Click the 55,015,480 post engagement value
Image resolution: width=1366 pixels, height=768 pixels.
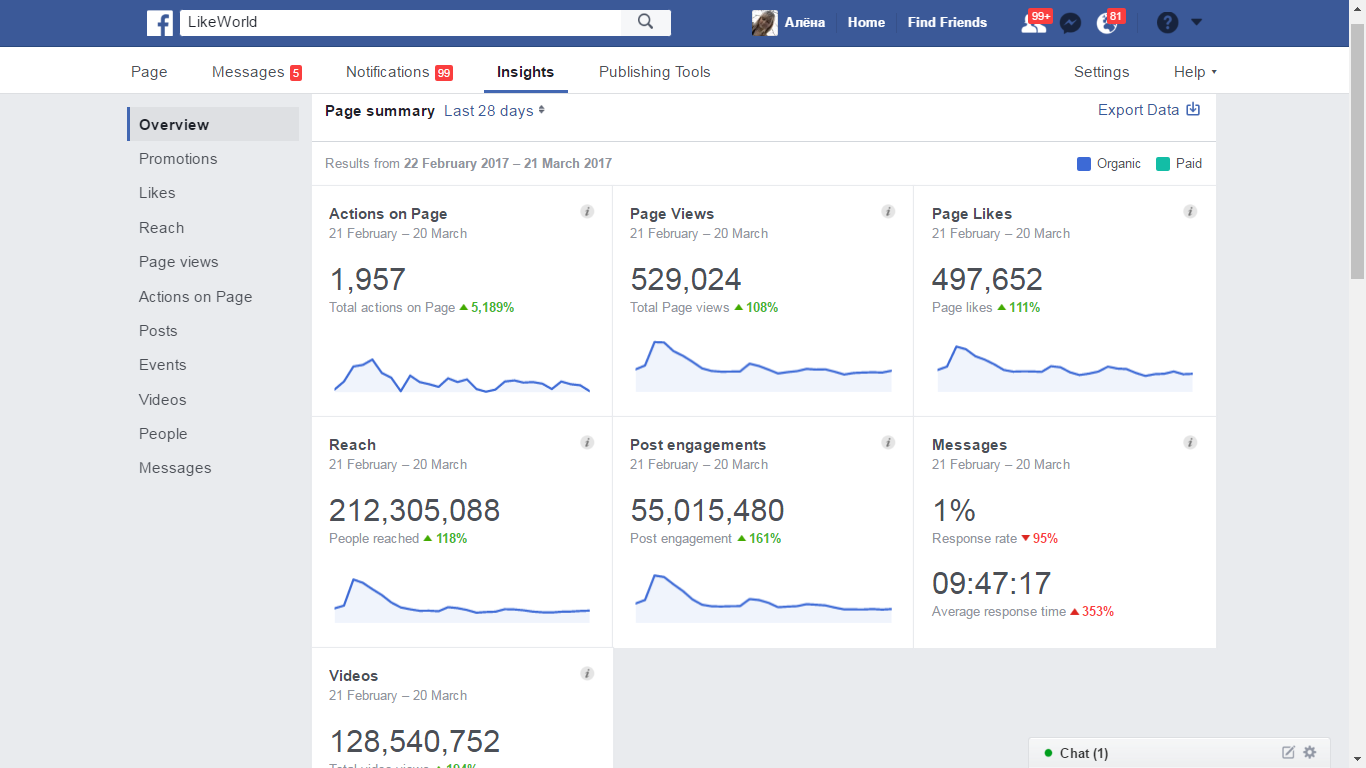pyautogui.click(x=707, y=511)
